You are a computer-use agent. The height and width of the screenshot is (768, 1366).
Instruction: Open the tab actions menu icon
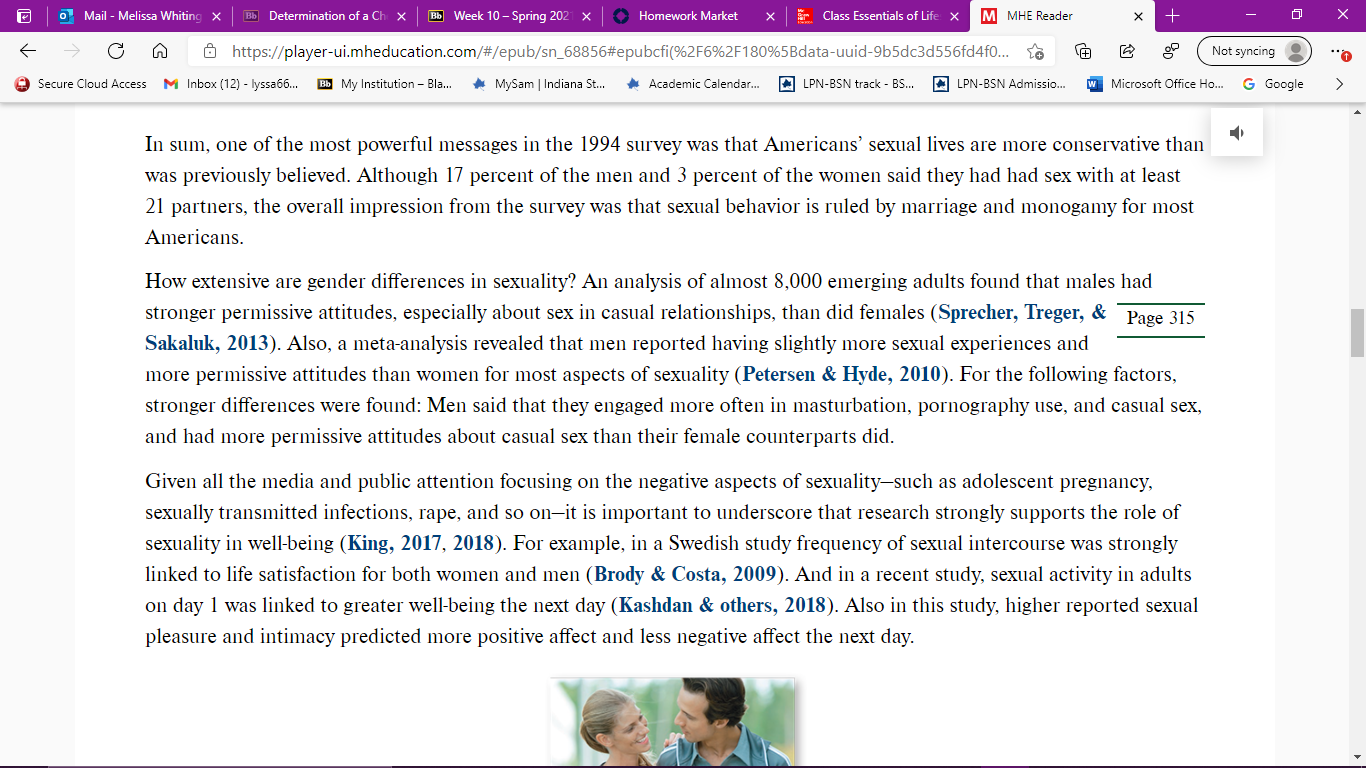point(24,16)
